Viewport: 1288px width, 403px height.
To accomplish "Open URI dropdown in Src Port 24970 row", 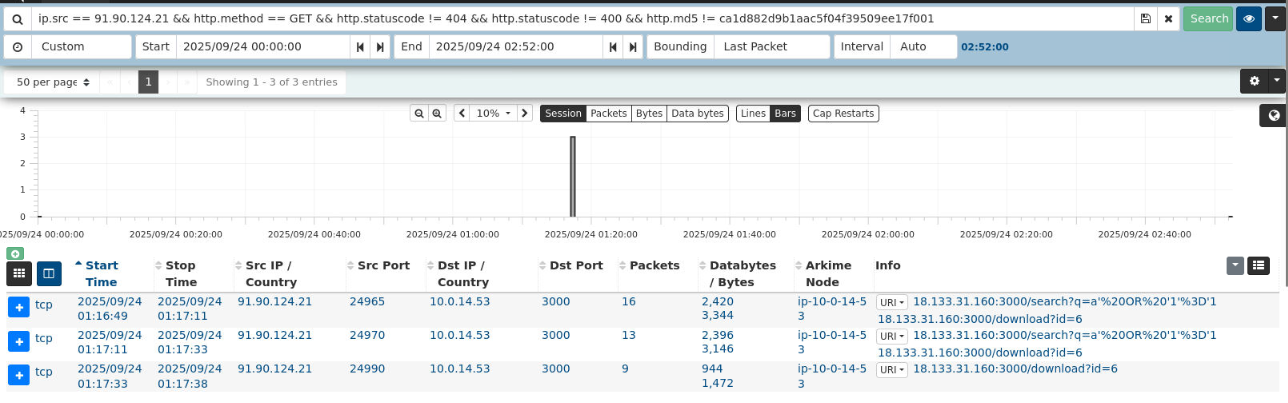I will pos(892,336).
